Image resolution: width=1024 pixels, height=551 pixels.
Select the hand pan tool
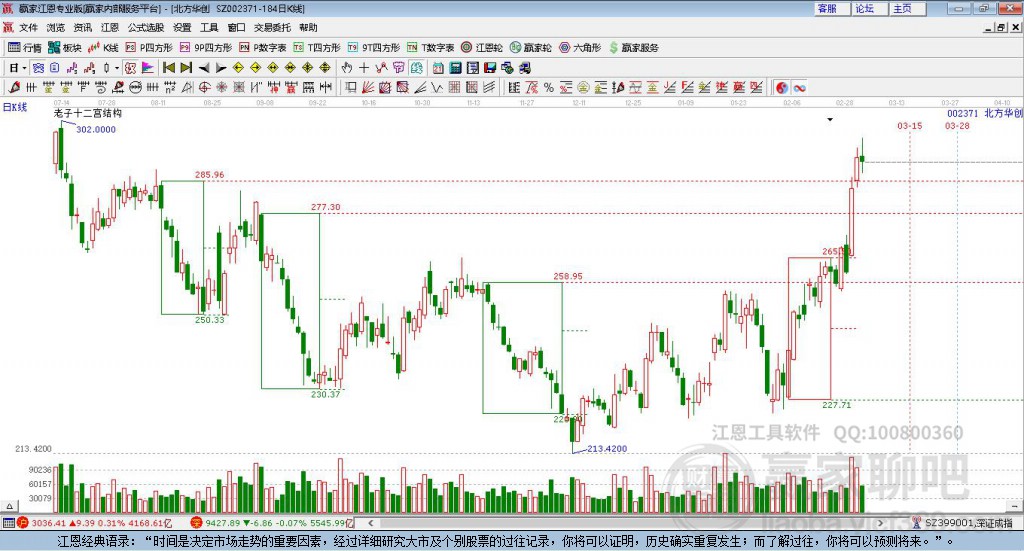pos(347,68)
